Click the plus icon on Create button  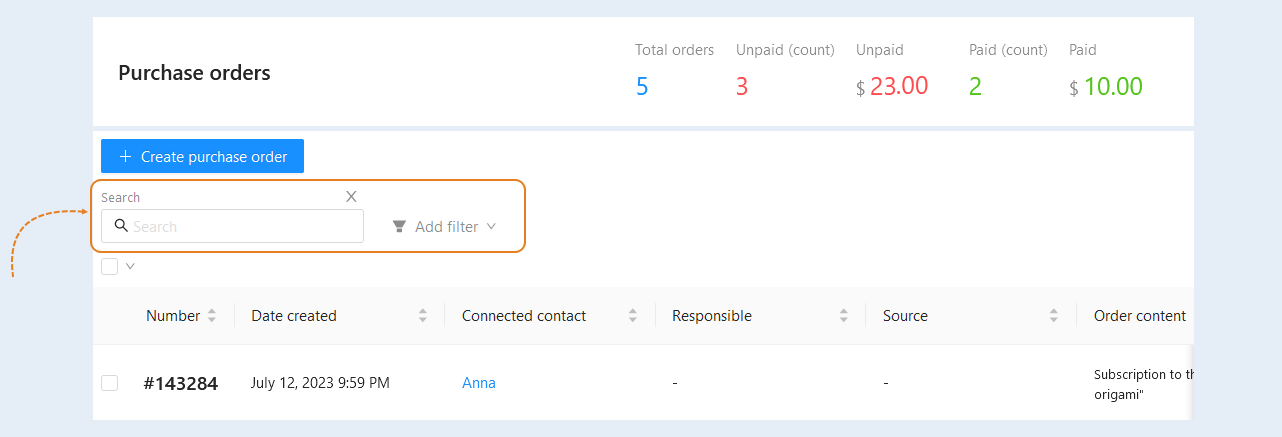pyautogui.click(x=125, y=157)
